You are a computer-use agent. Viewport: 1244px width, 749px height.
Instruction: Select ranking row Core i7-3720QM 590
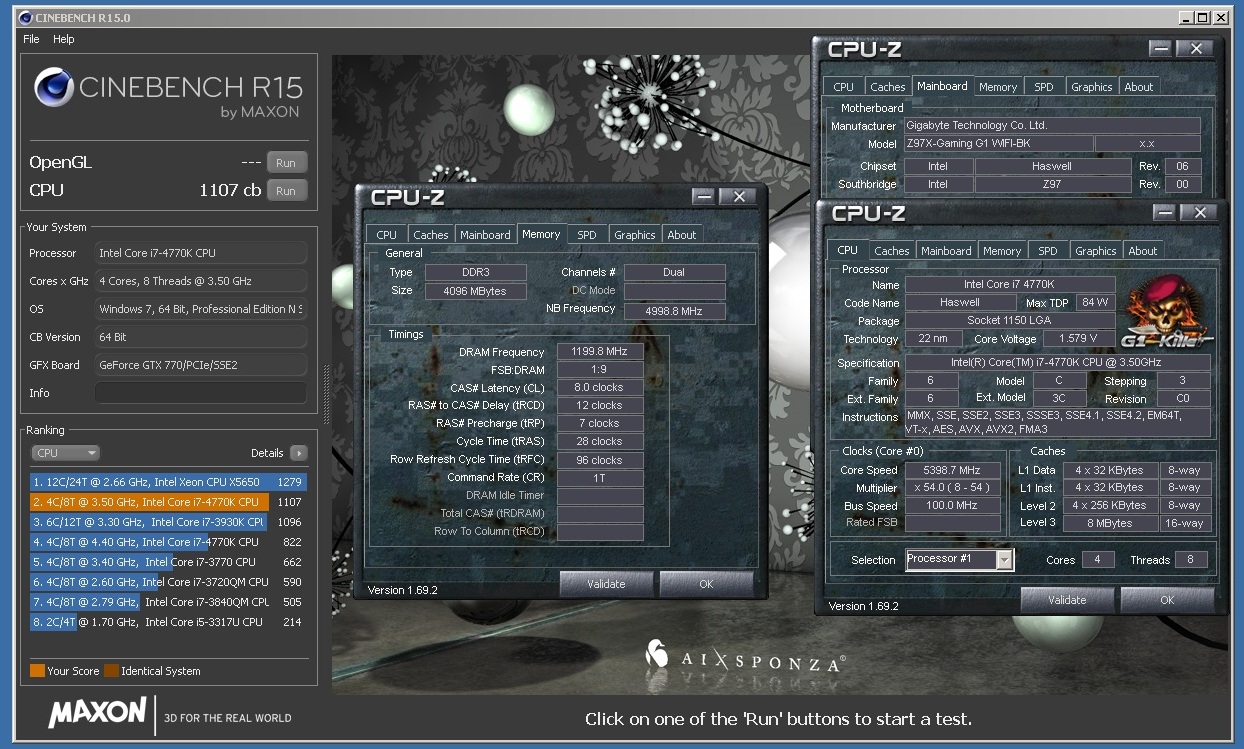point(167,582)
